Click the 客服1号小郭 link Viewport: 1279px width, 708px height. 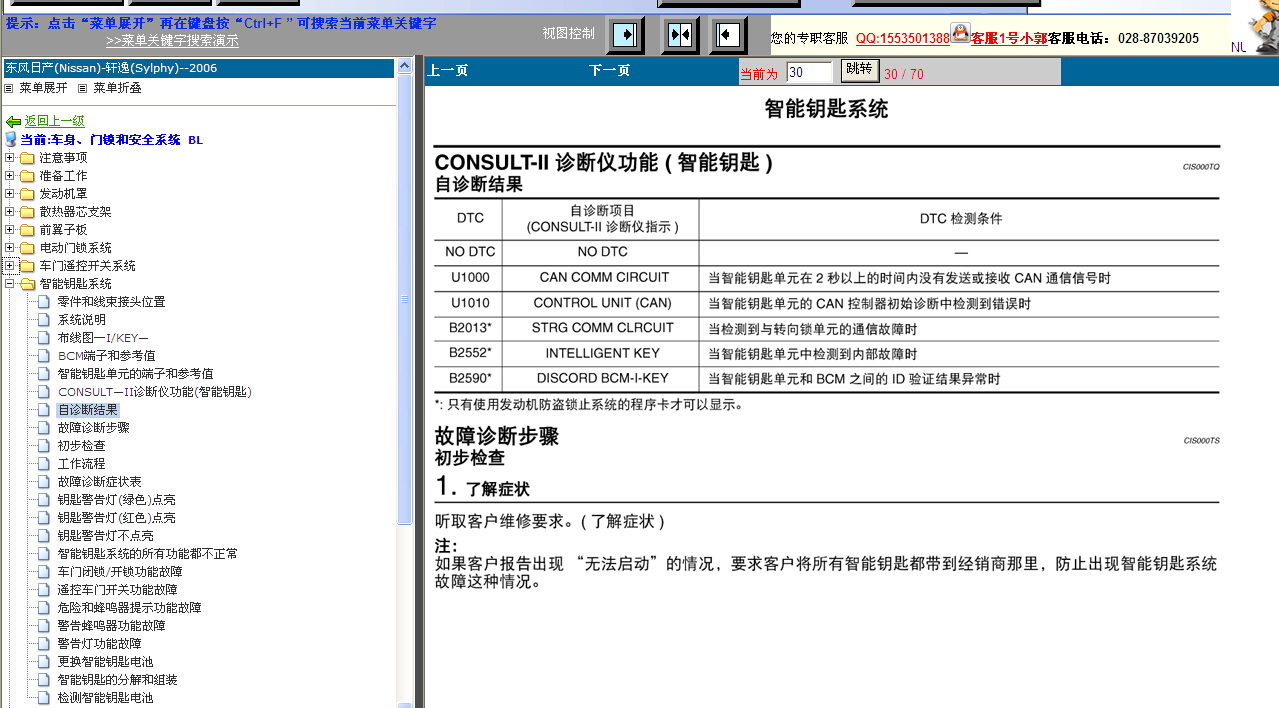coord(1009,38)
